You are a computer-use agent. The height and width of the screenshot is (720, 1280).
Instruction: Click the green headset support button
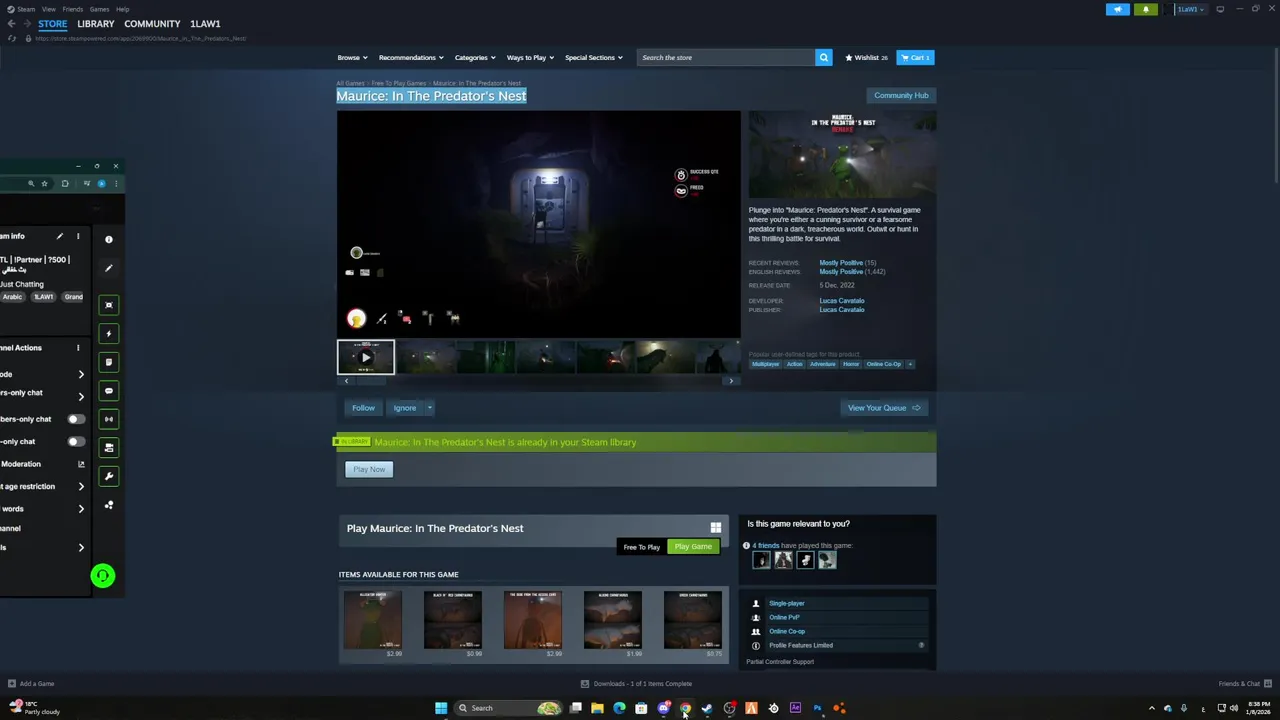(102, 575)
